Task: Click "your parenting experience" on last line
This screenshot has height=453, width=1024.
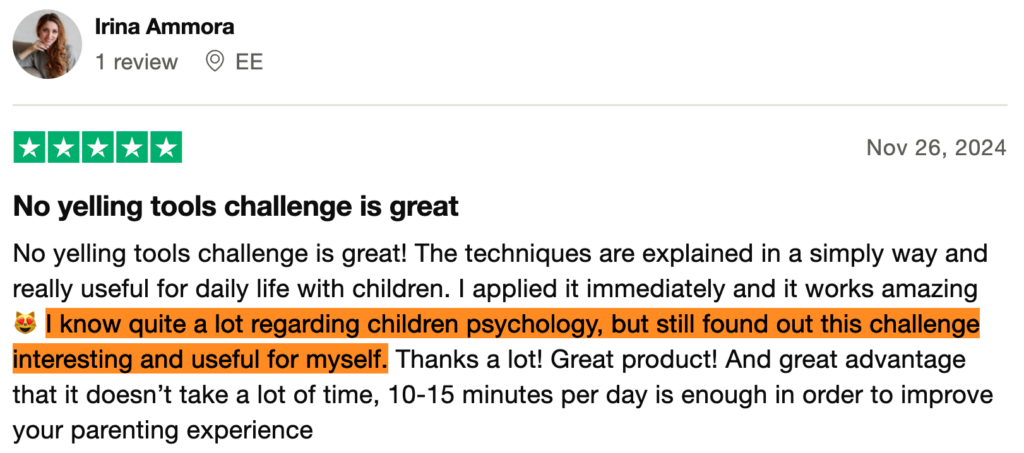Action: coord(163,430)
